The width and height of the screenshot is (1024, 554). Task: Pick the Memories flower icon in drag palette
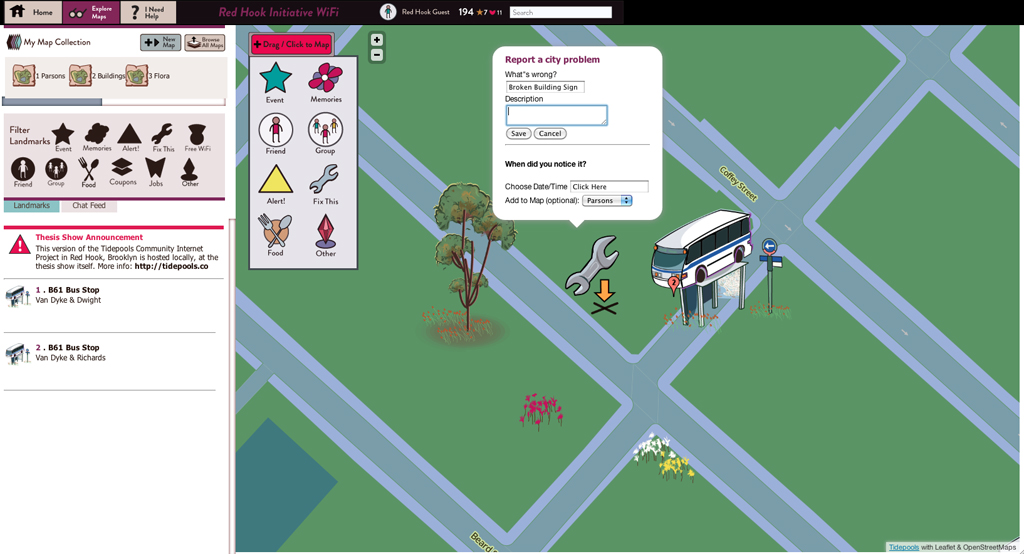(x=325, y=78)
